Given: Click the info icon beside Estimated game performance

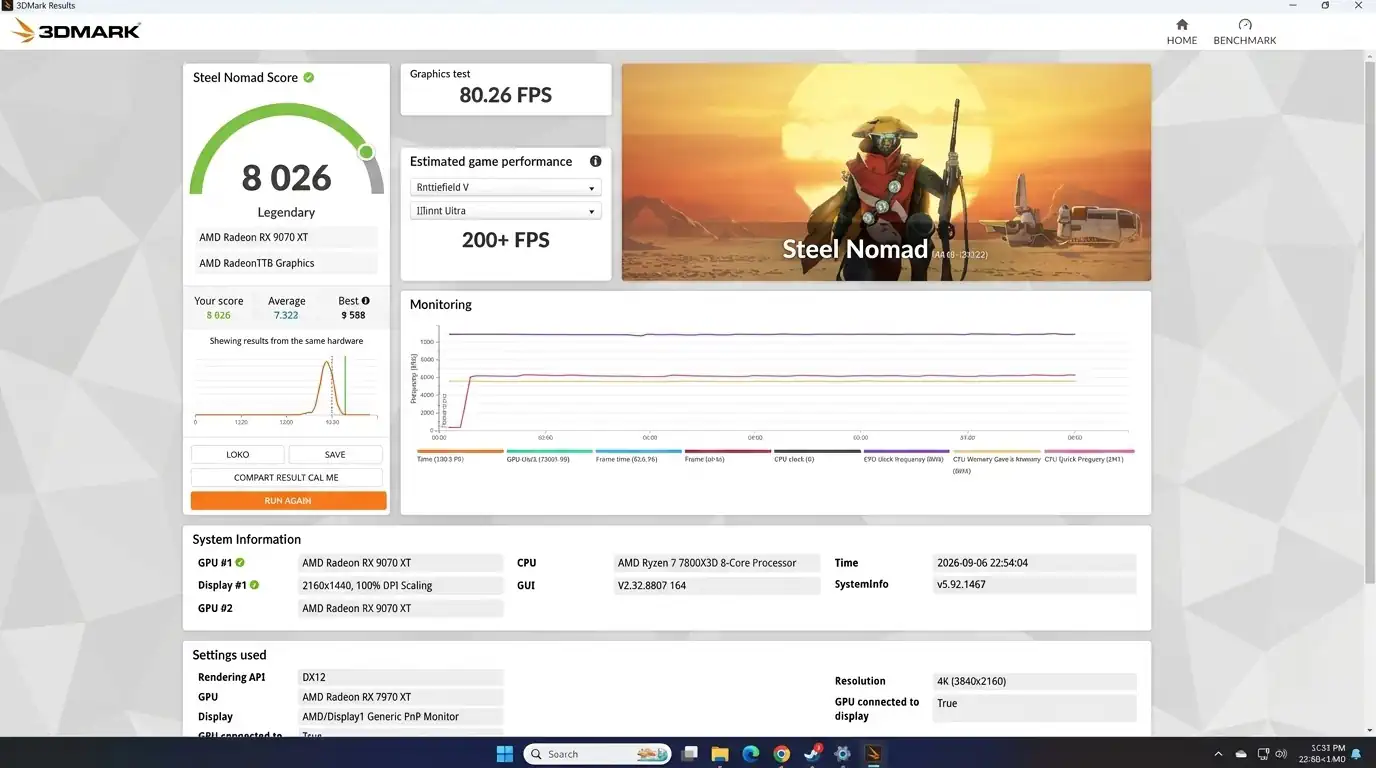Looking at the screenshot, I should [595, 161].
